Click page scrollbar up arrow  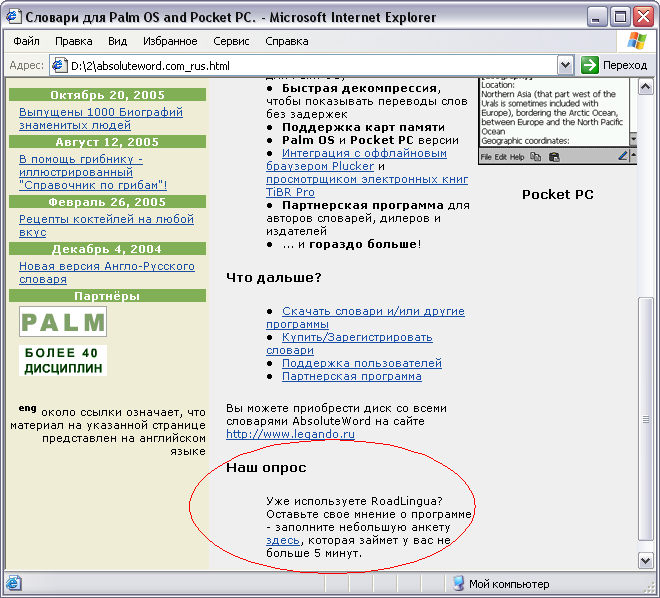[646, 87]
